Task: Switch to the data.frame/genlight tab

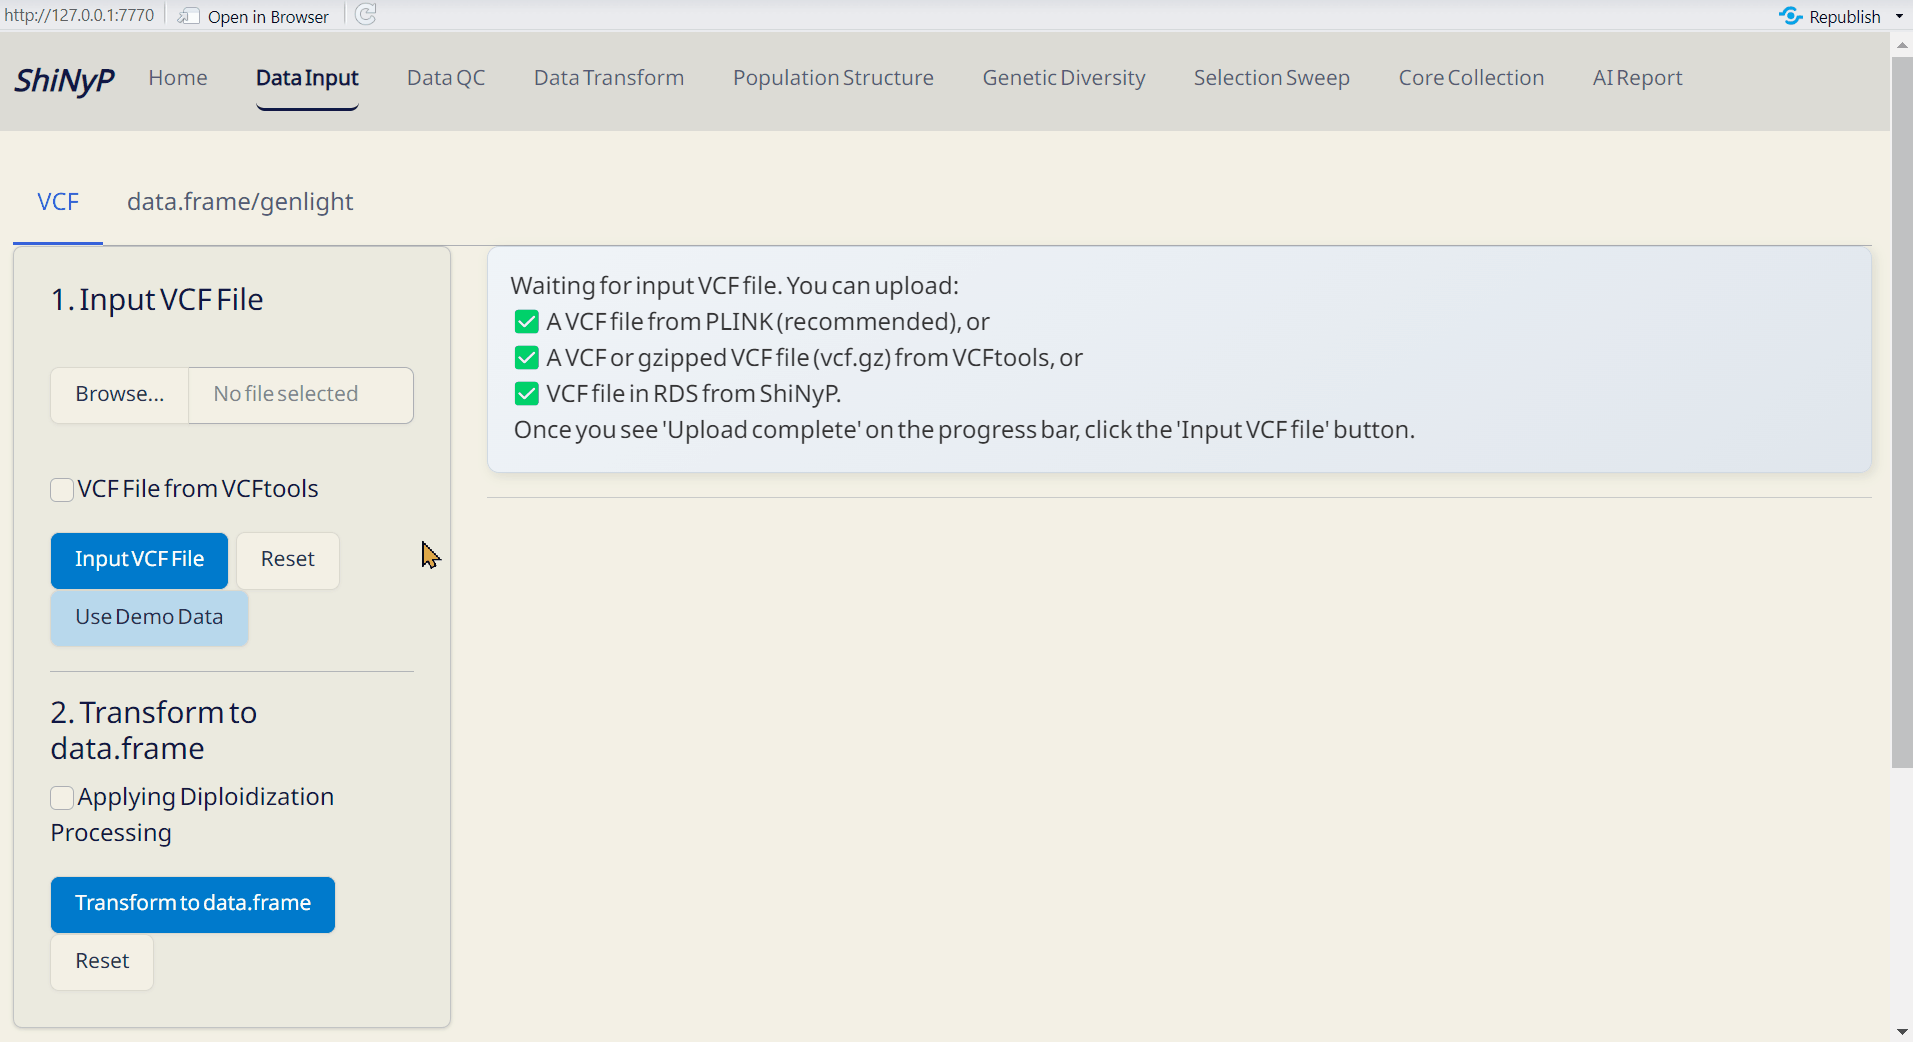Action: pyautogui.click(x=240, y=202)
